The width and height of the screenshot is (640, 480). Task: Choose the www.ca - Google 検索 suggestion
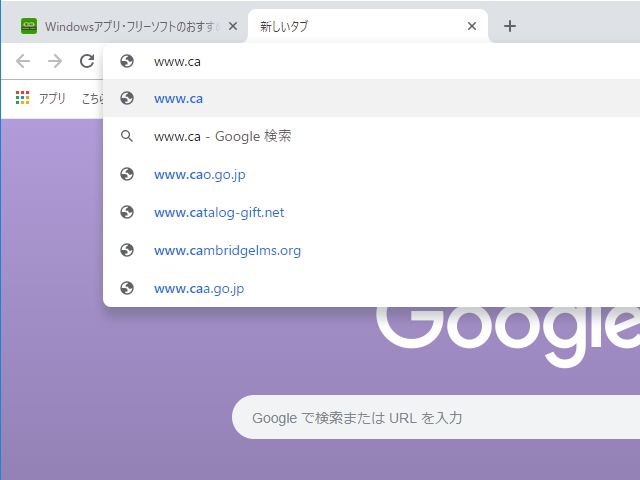[x=371, y=136]
